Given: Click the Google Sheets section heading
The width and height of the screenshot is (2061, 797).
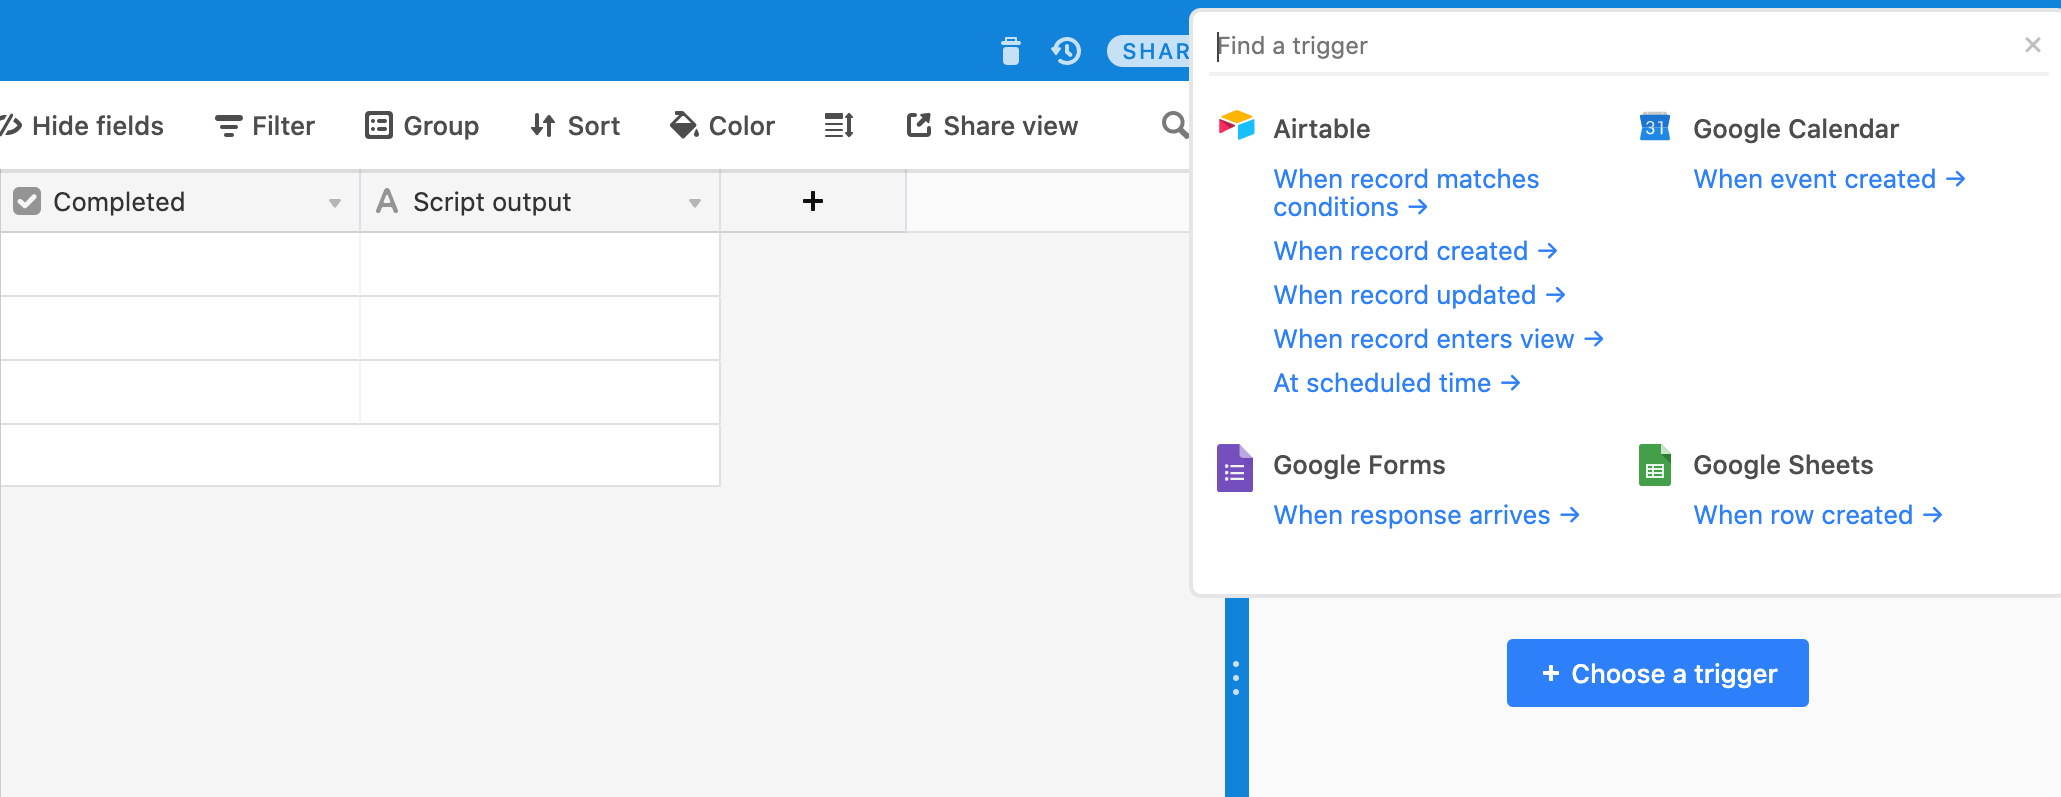Looking at the screenshot, I should [1783, 465].
